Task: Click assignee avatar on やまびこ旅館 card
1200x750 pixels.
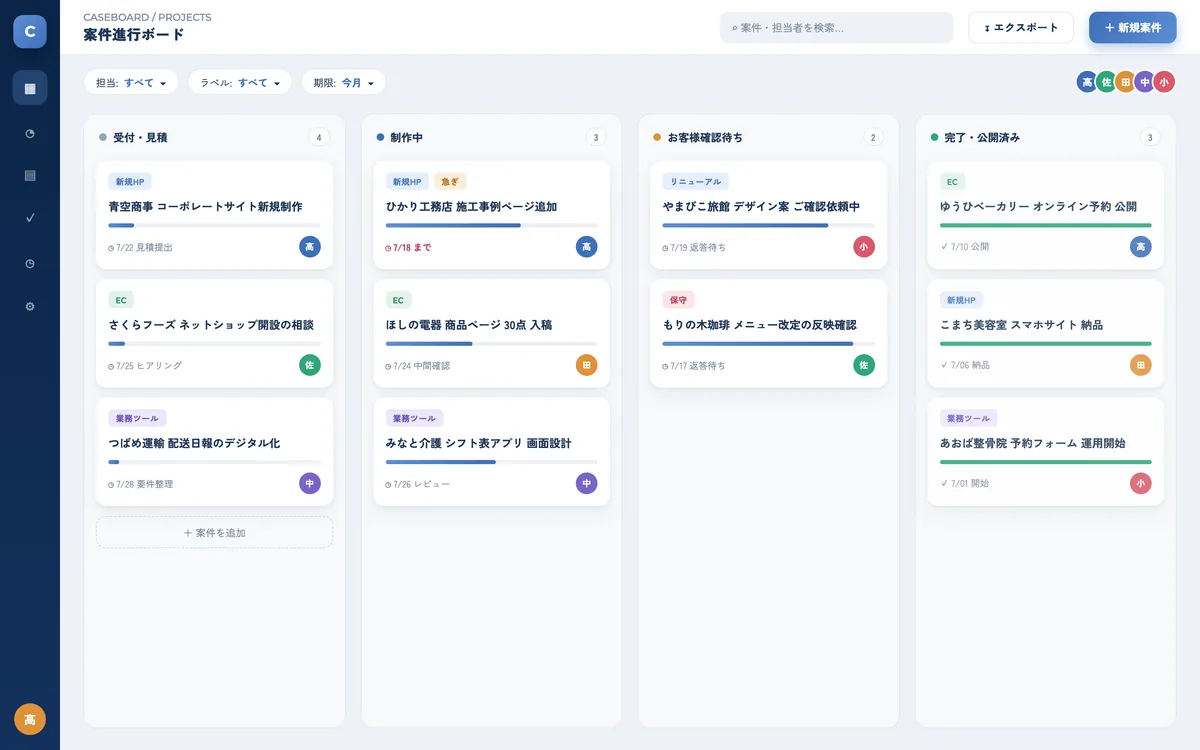Action: pos(864,247)
